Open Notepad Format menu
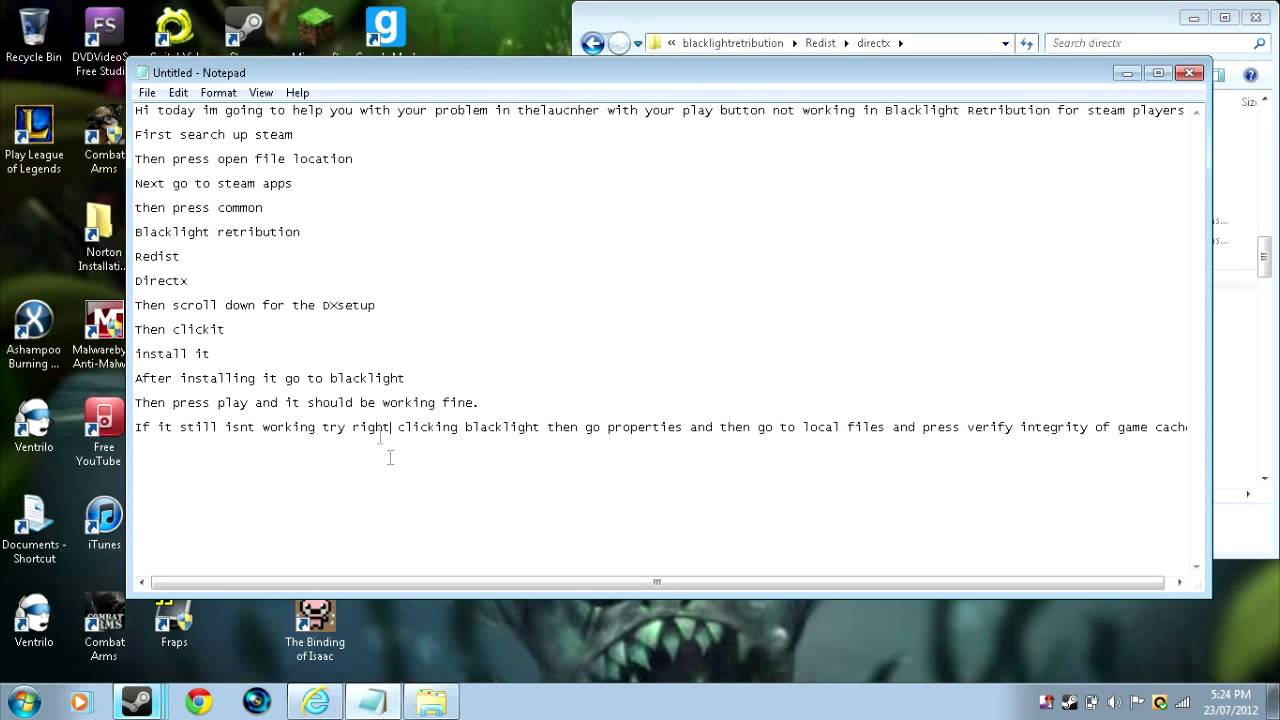This screenshot has width=1280, height=720. pos(218,92)
